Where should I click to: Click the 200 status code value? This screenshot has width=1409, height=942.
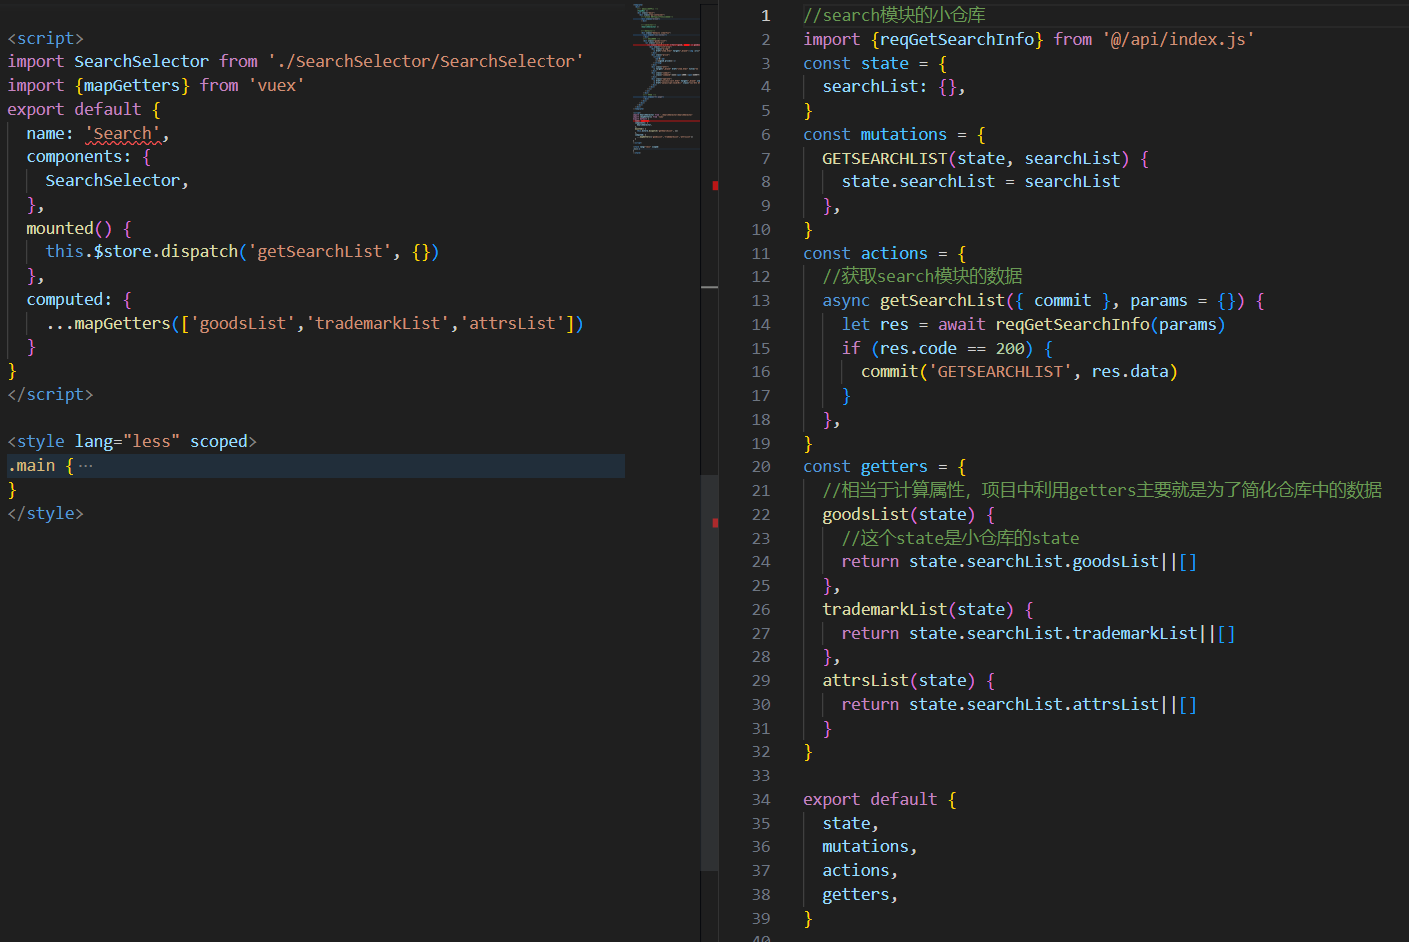[x=1010, y=348]
